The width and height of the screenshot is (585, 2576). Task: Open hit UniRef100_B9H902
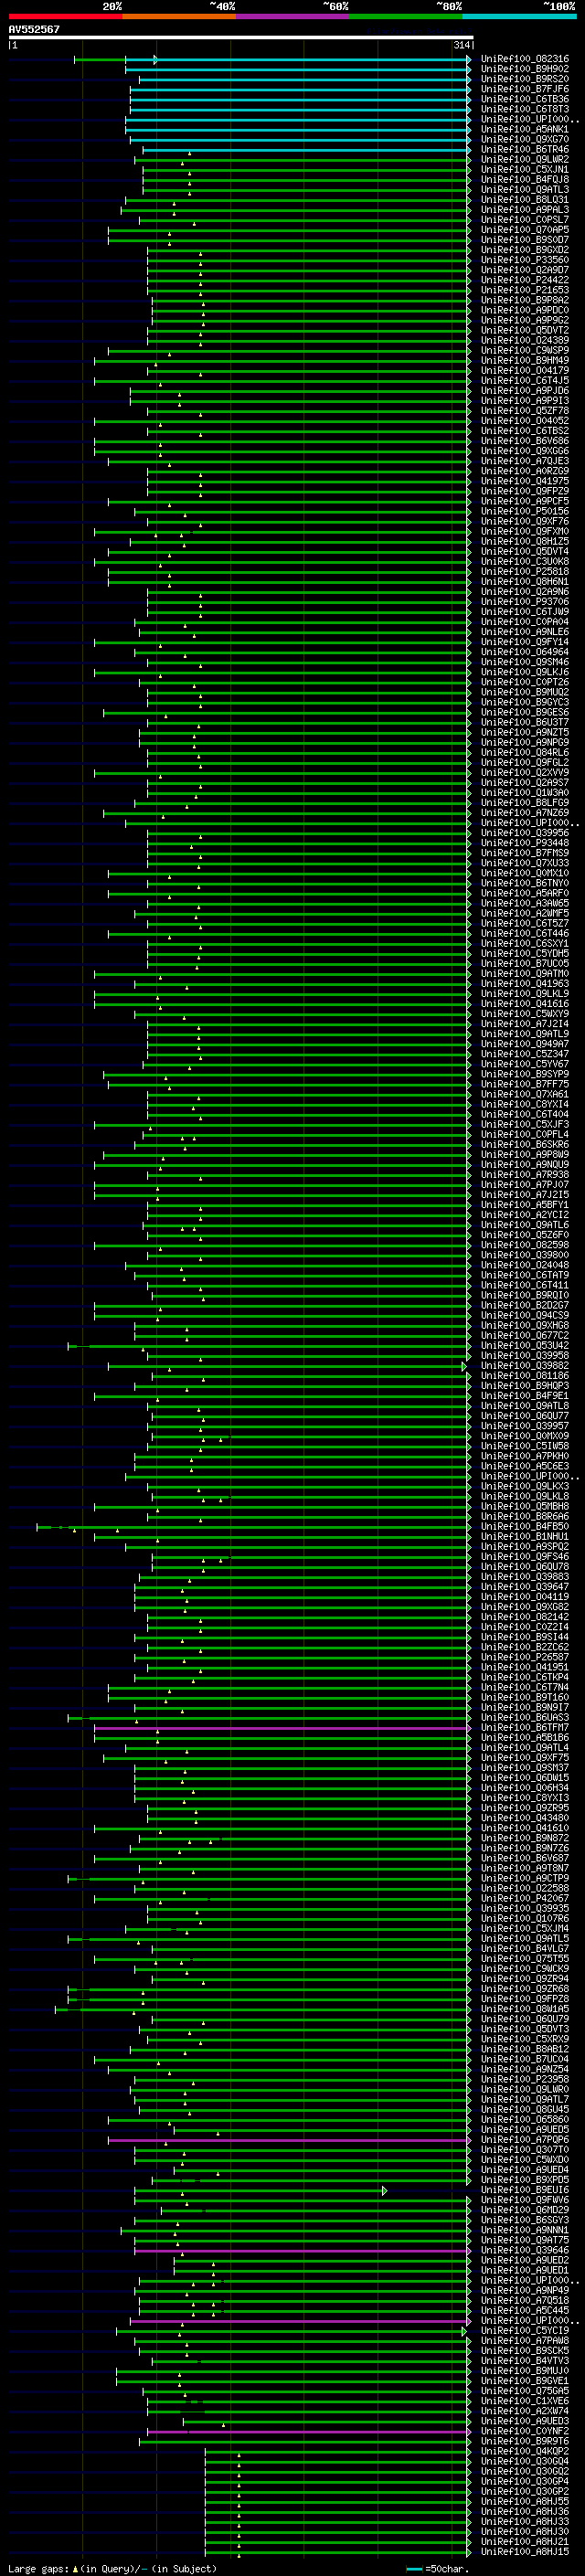coord(525,69)
